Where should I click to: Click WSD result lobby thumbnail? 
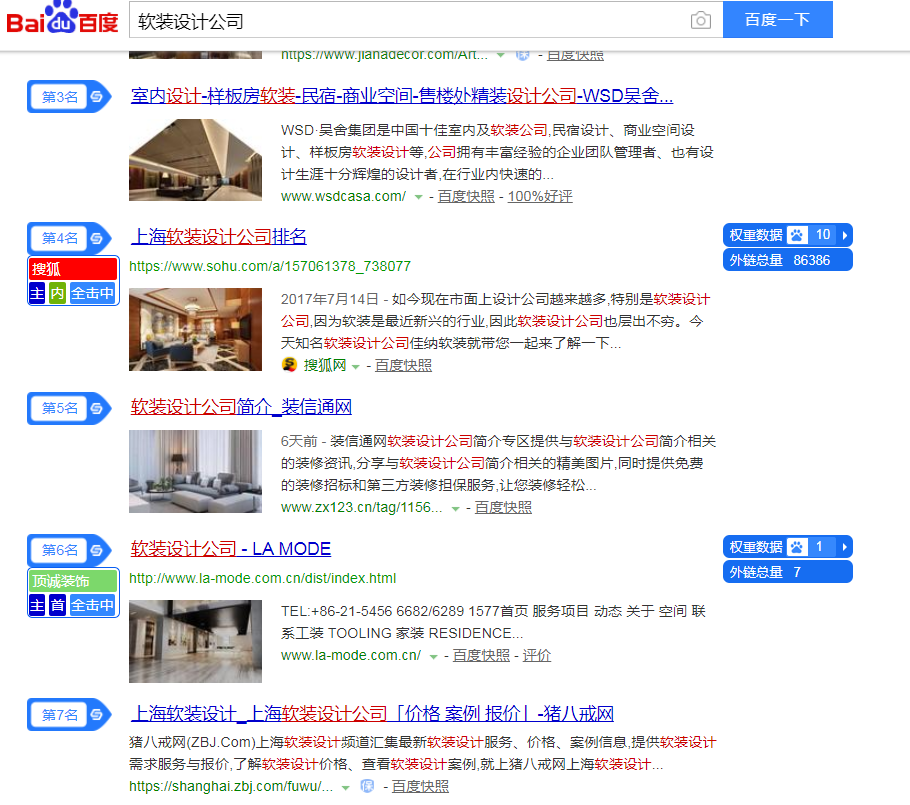click(195, 160)
